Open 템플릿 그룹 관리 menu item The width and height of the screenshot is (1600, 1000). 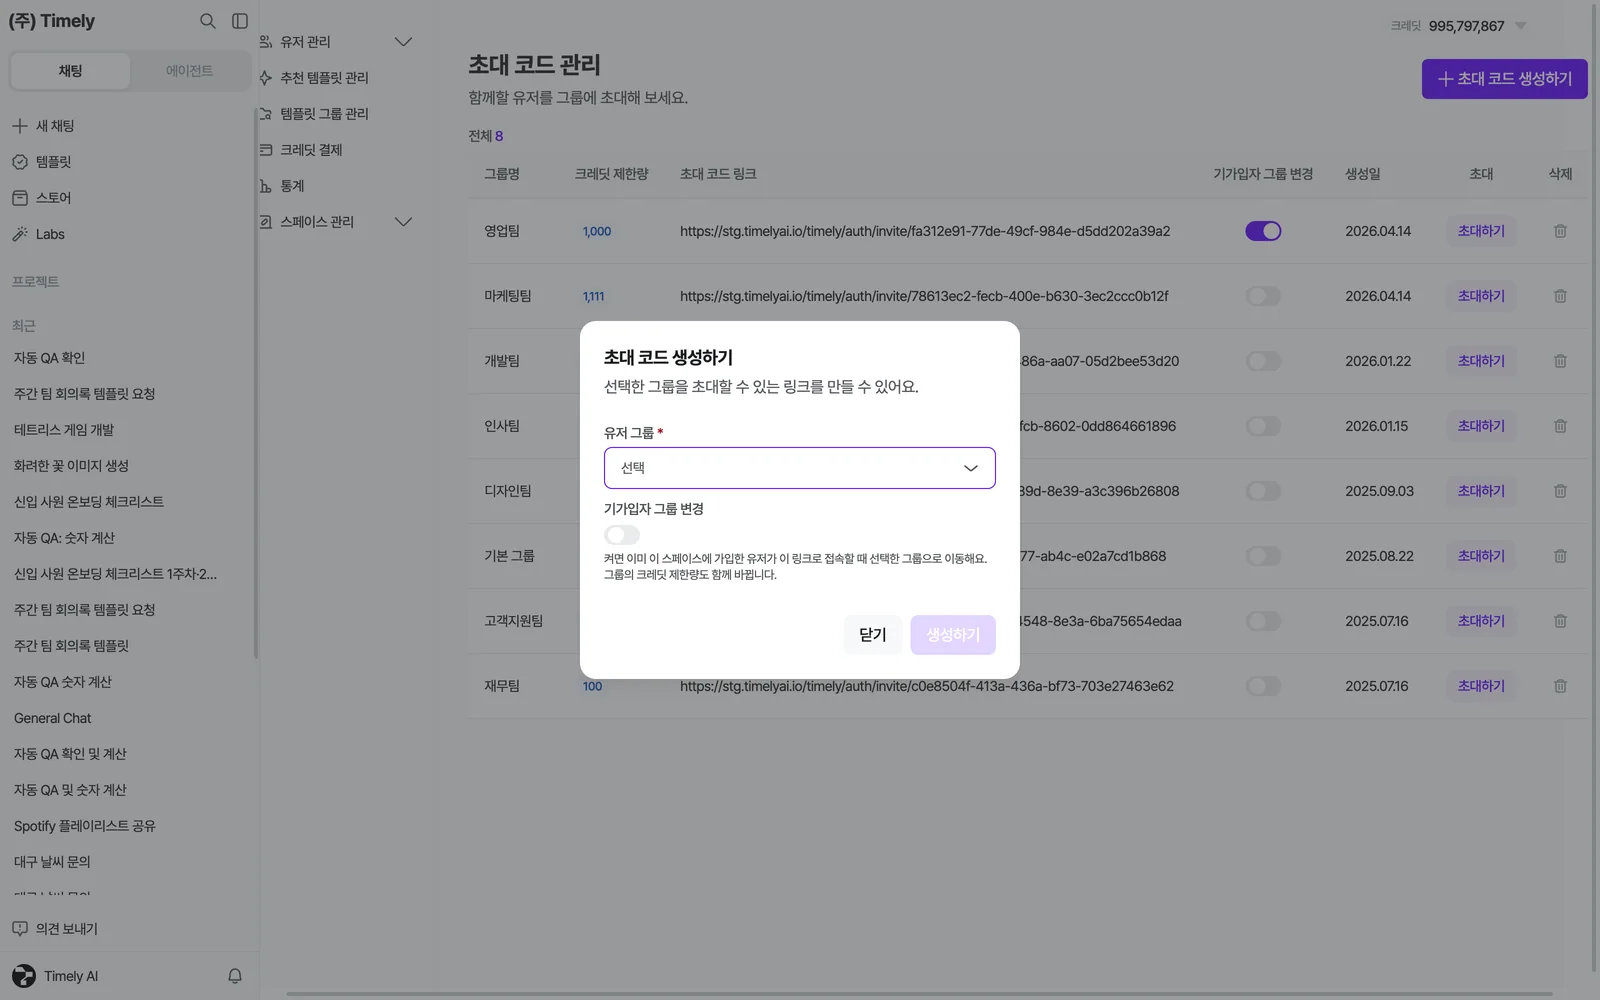pos(324,114)
